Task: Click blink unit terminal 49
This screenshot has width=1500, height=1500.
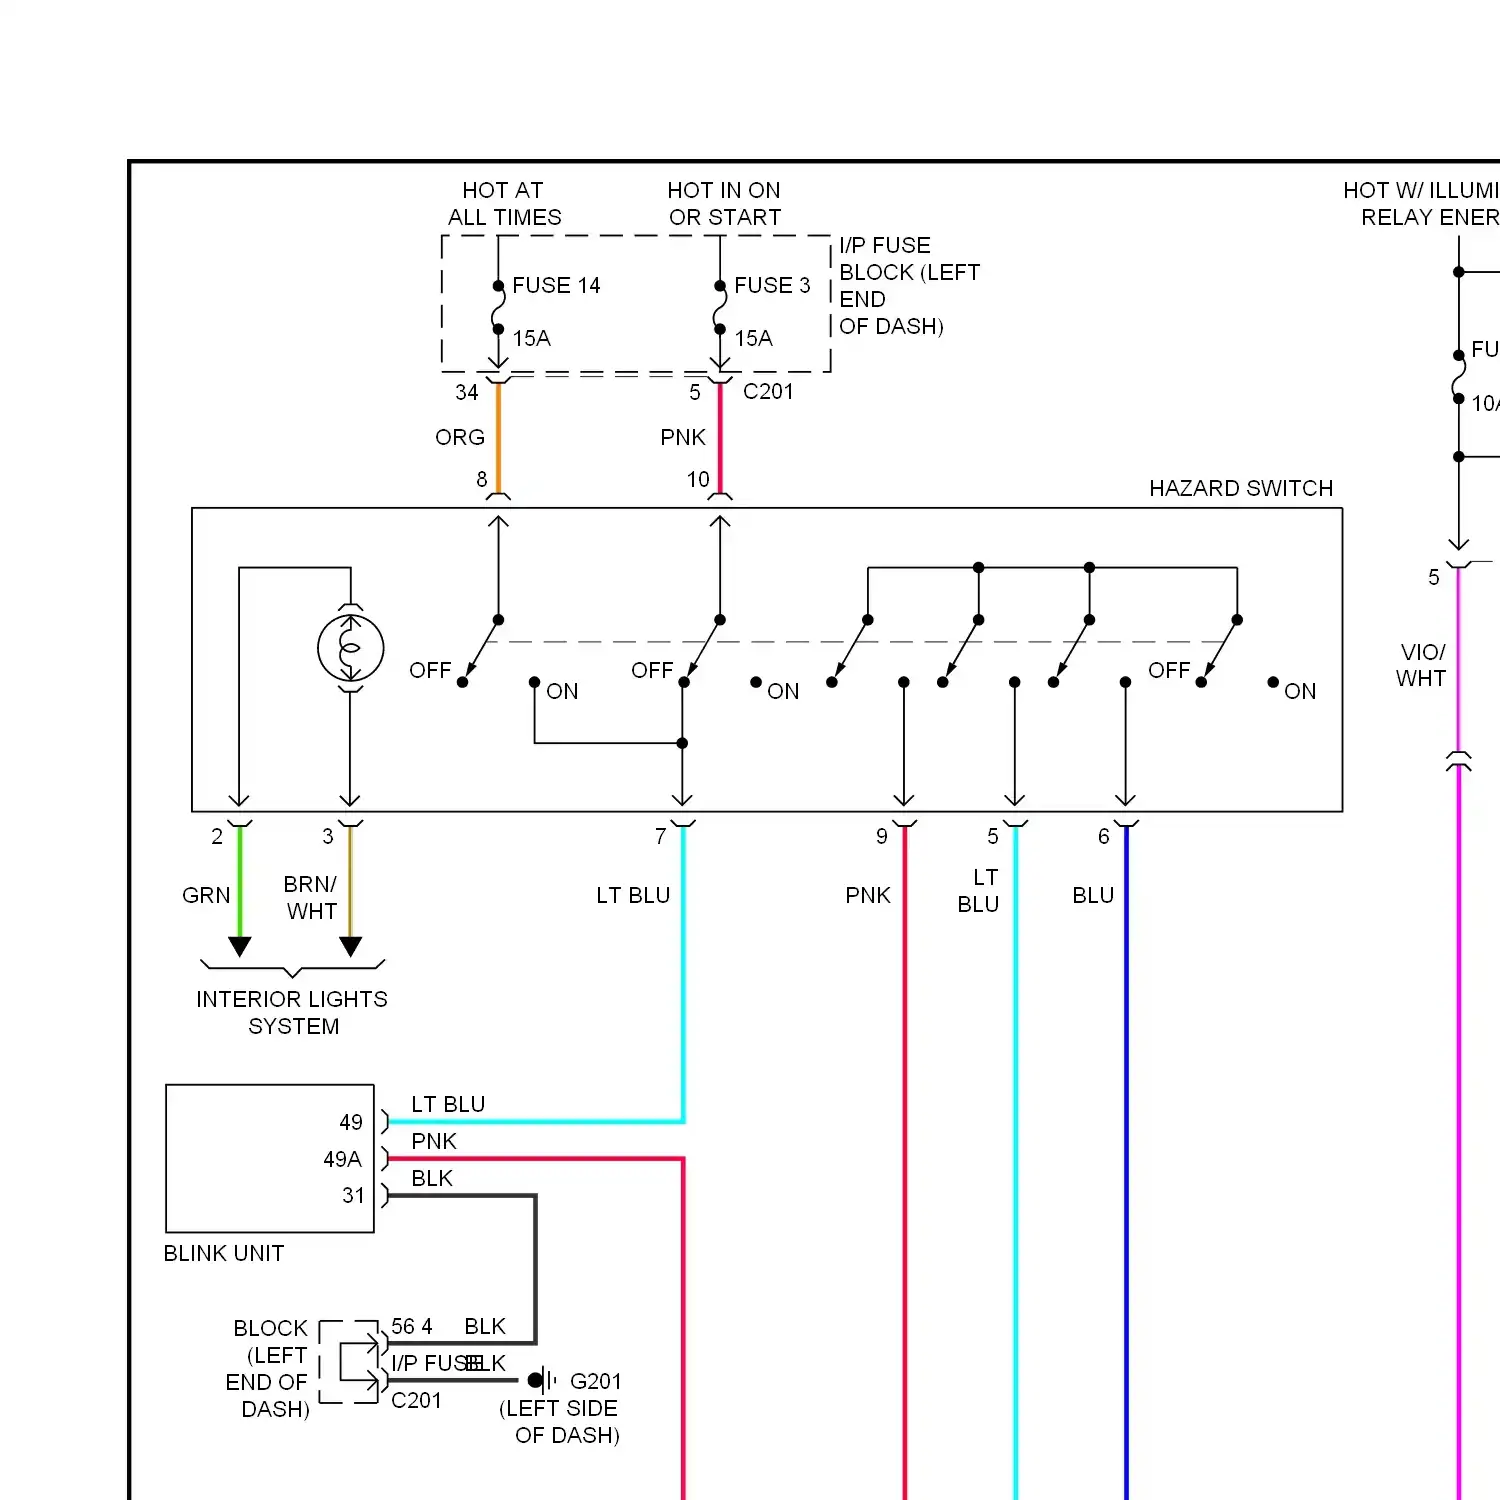Action: pyautogui.click(x=351, y=1122)
